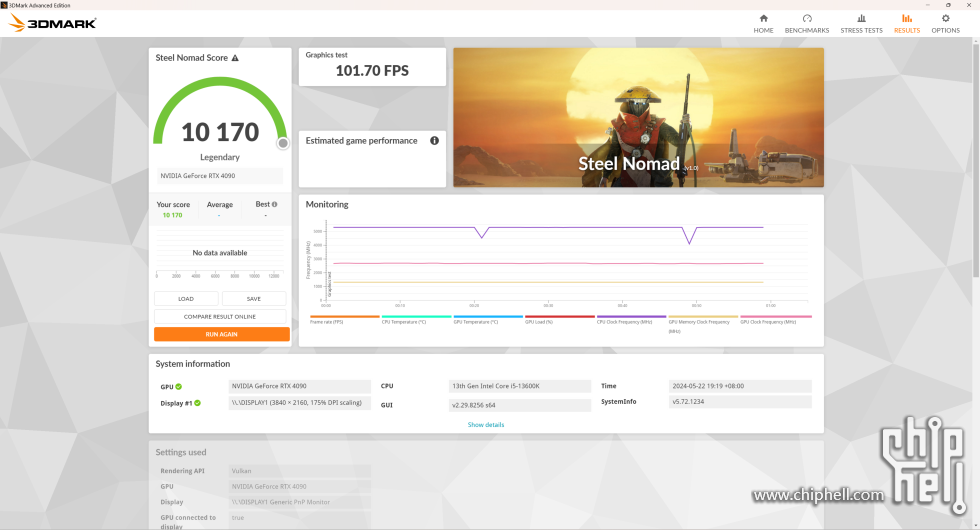Click the green check next to GPU
Image resolution: width=980 pixels, height=530 pixels.
click(179, 386)
